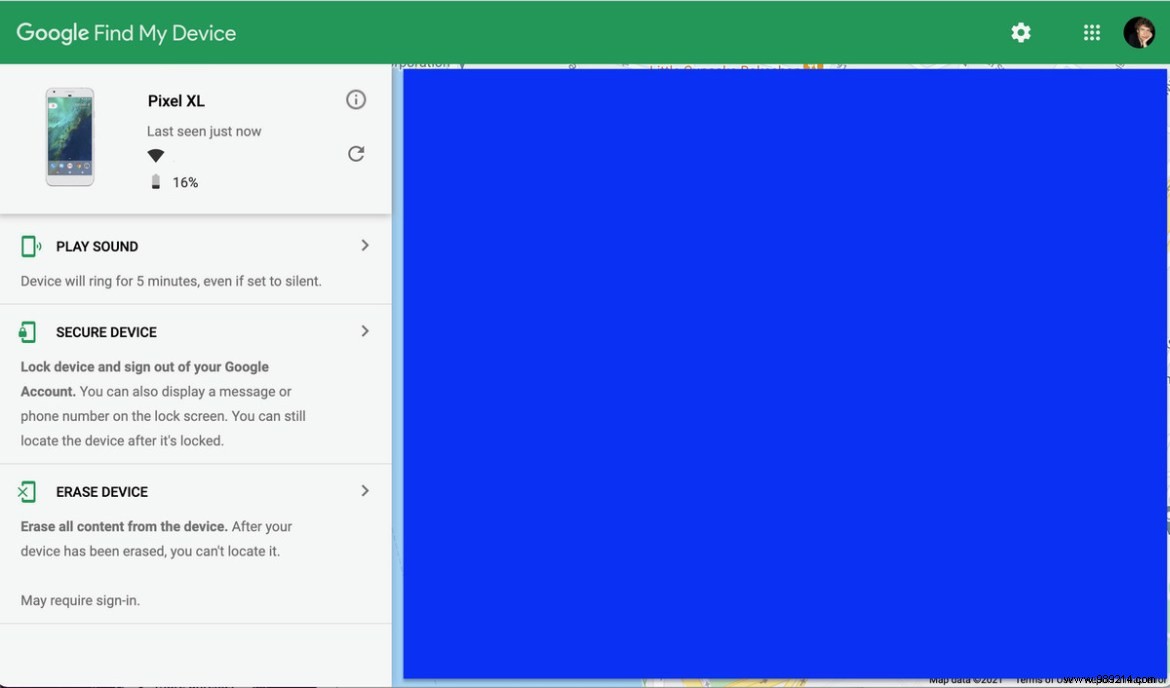This screenshot has width=1170, height=688.
Task: Select the Play Sound icon
Action: point(29,245)
